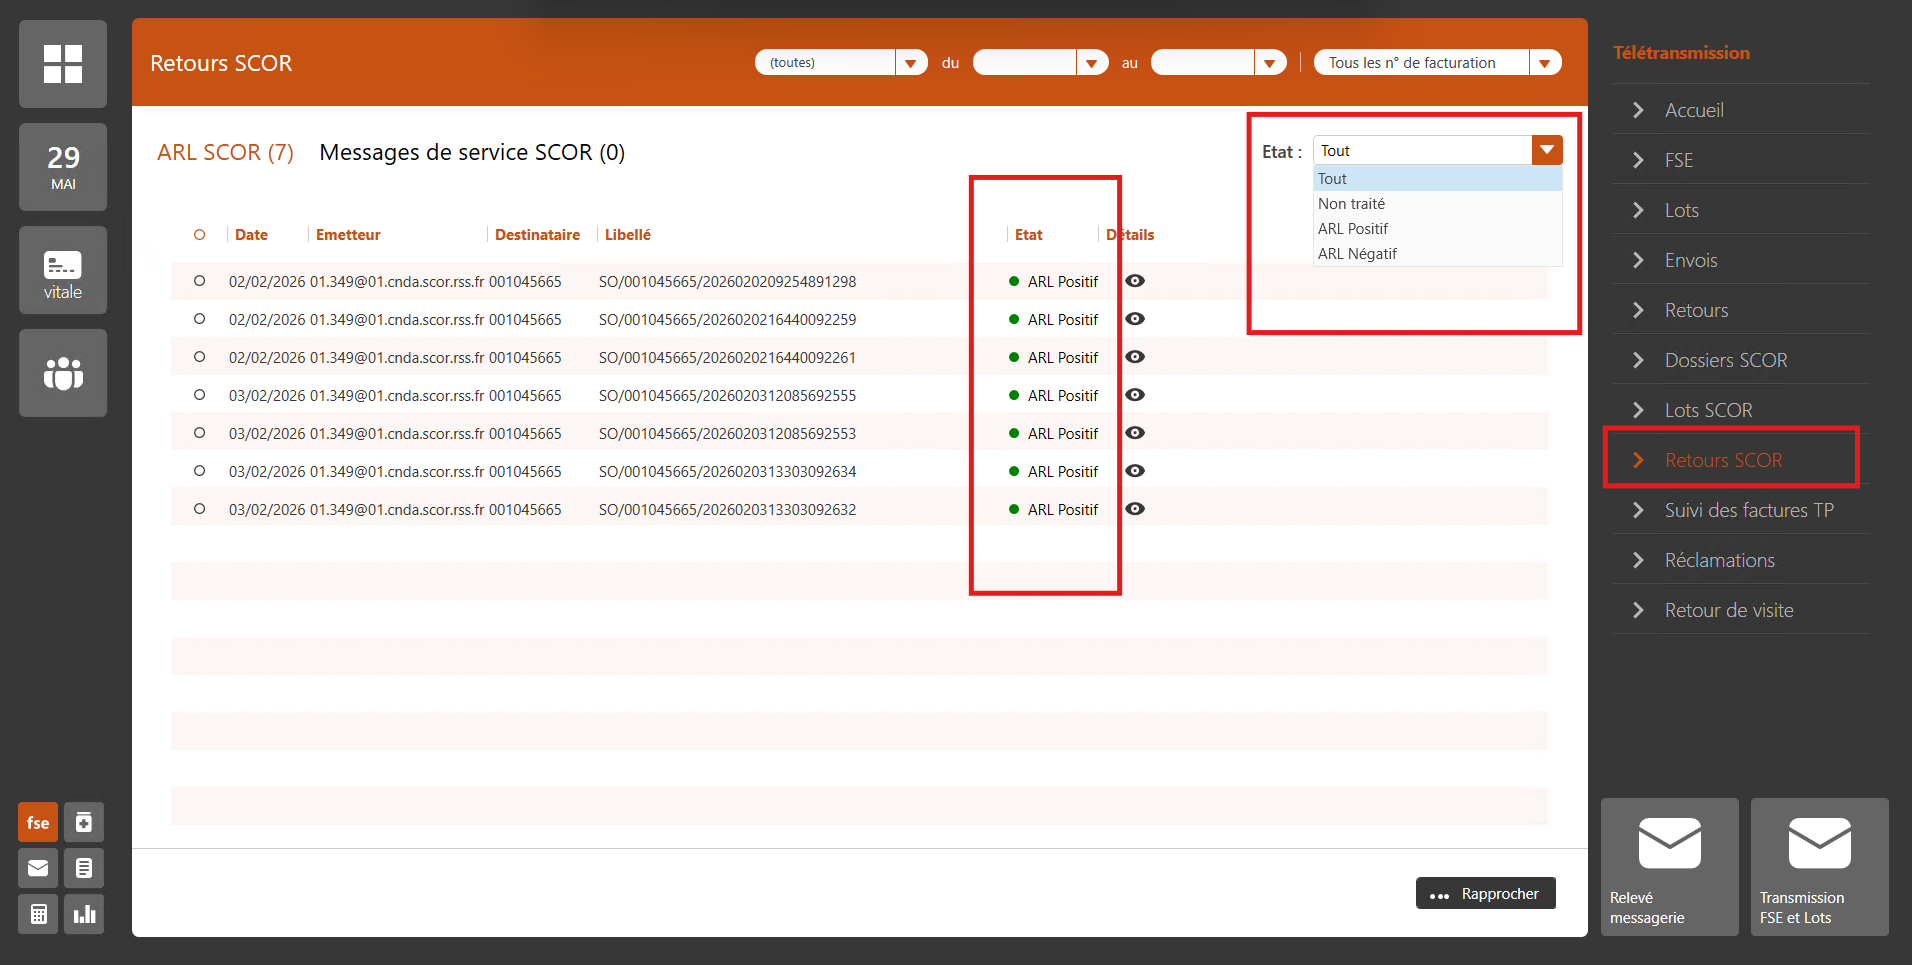
Task: View details of message ending 3303092634
Action: [x=1135, y=471]
